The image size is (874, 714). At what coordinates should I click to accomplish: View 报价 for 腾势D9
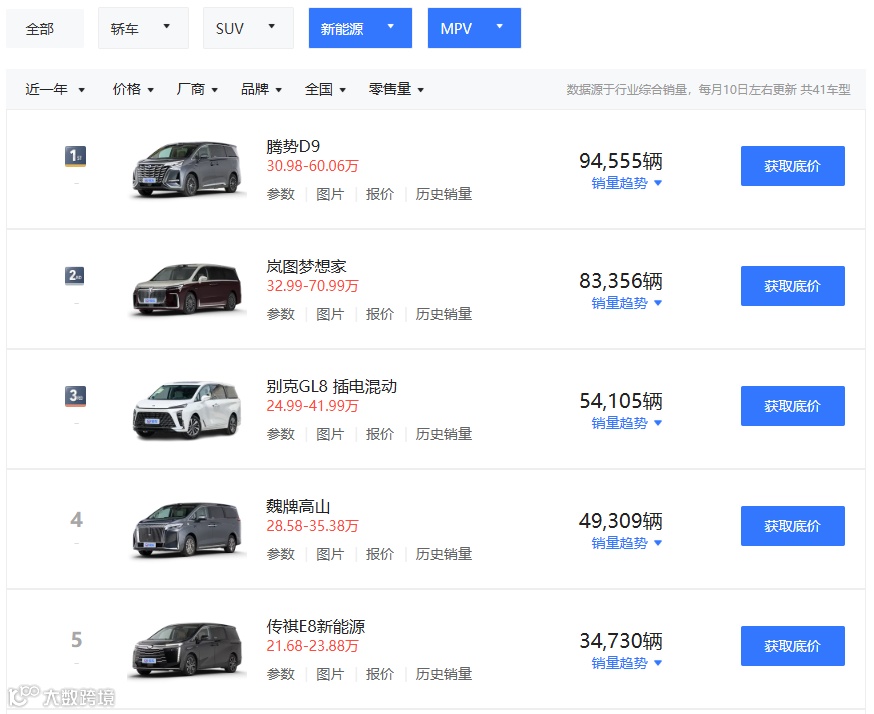tap(380, 194)
